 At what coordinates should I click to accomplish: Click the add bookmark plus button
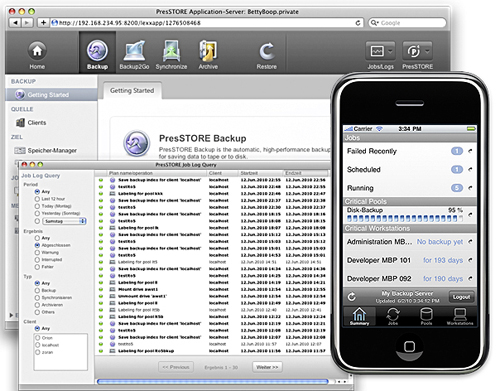pos(43,23)
